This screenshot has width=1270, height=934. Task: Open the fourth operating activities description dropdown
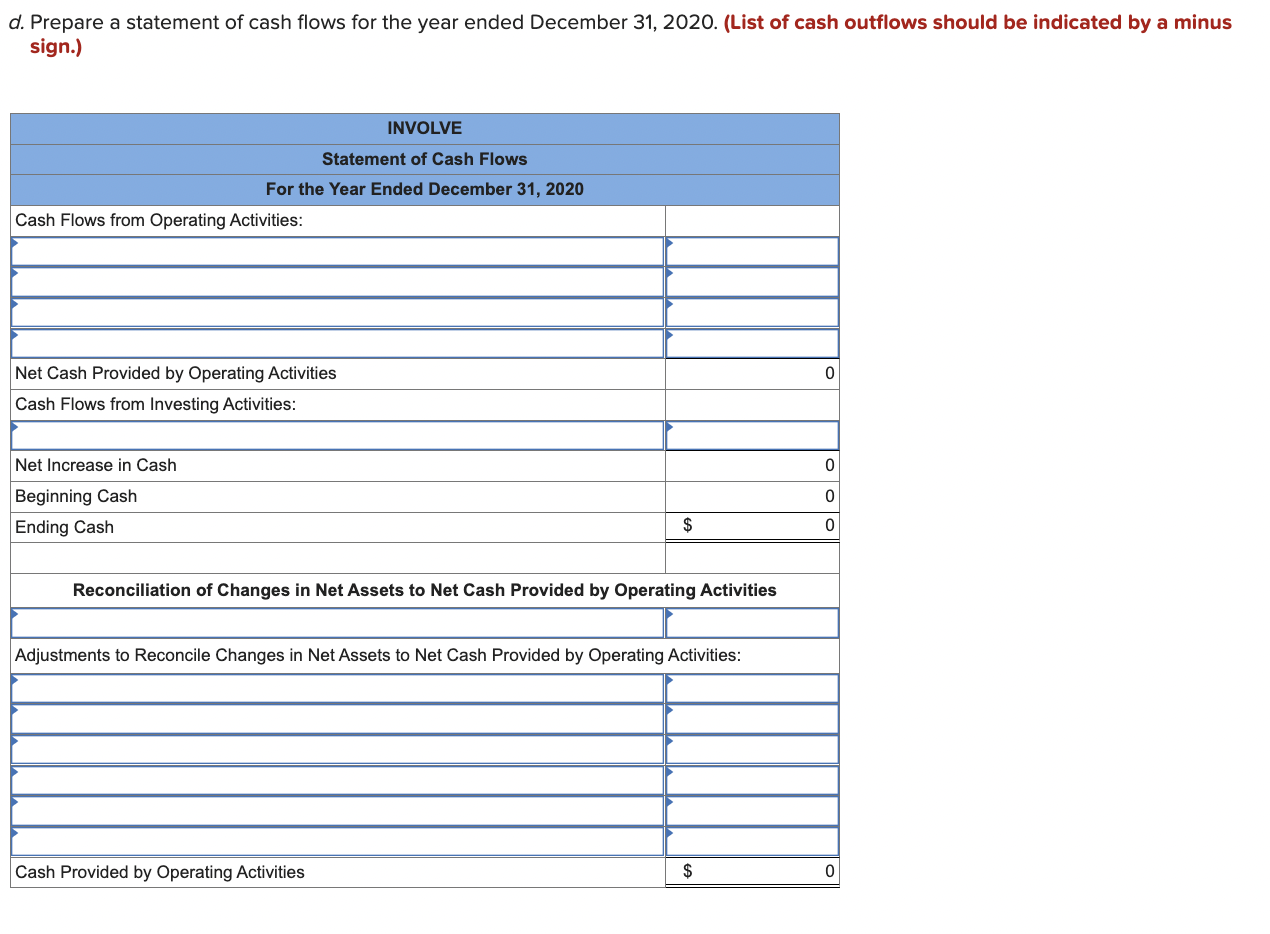pyautogui.click(x=336, y=342)
